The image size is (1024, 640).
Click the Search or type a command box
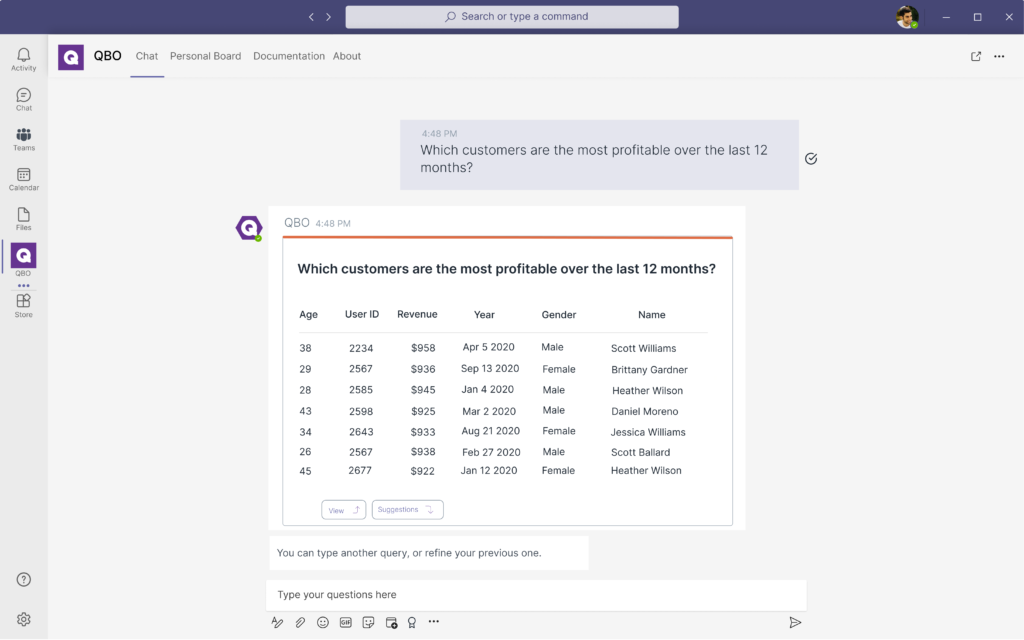click(x=512, y=17)
